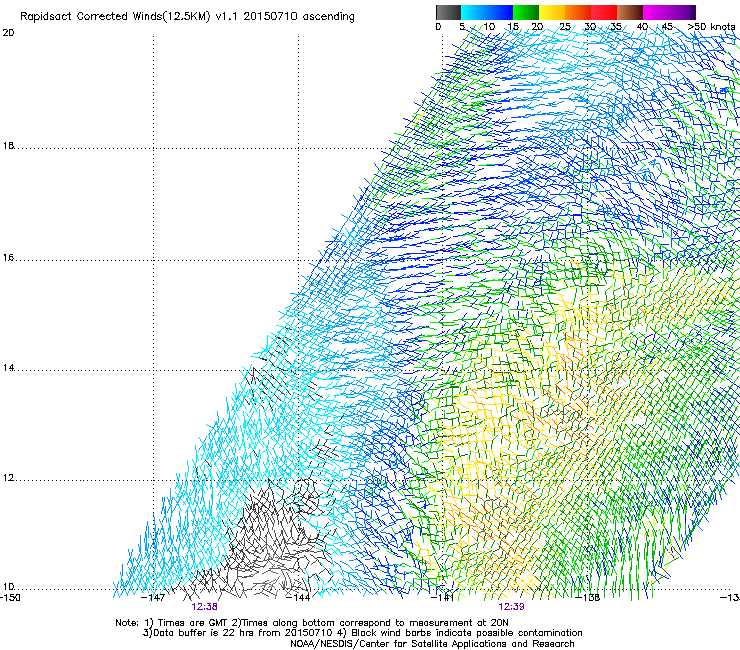Click the brown 35–40 knots legend swatch

630,12
